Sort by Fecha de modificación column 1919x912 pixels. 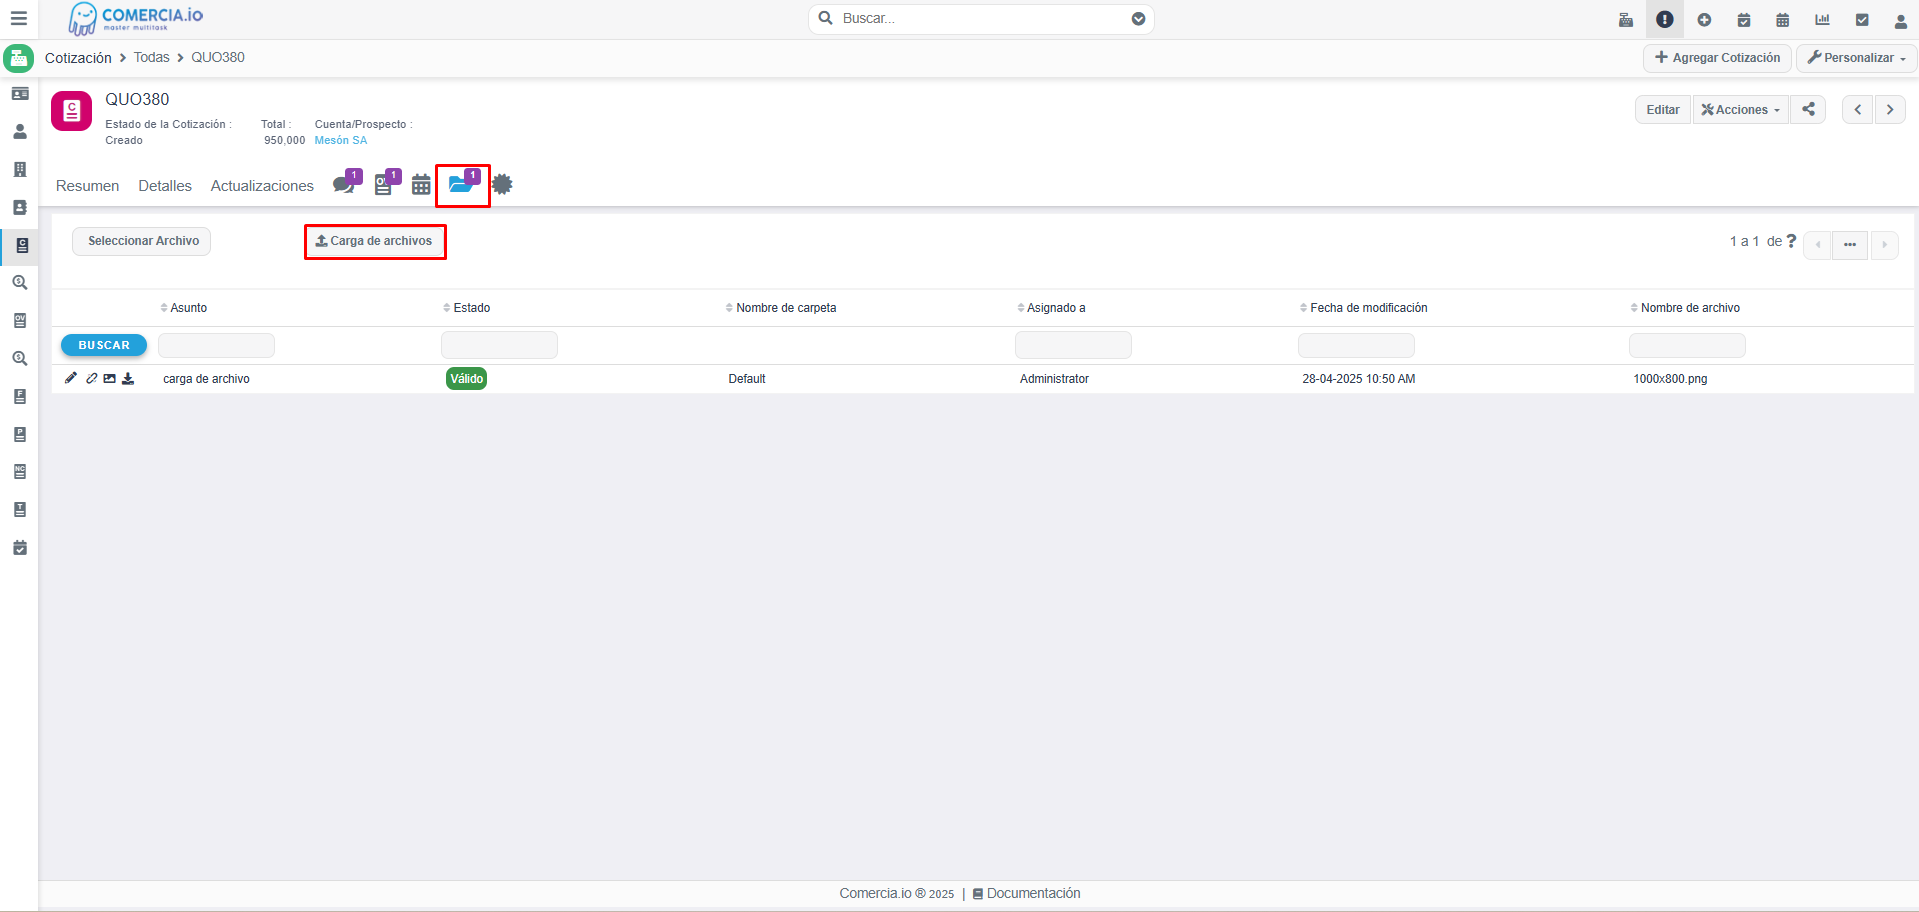click(x=1364, y=308)
